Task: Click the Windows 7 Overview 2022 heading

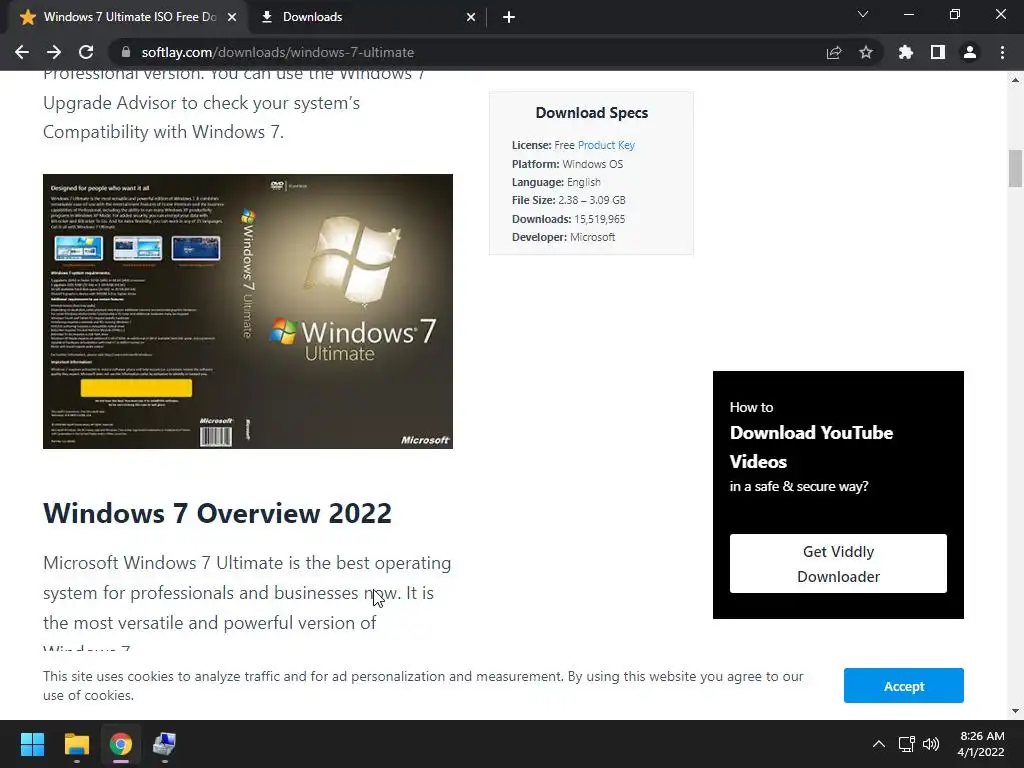Action: pyautogui.click(x=217, y=513)
